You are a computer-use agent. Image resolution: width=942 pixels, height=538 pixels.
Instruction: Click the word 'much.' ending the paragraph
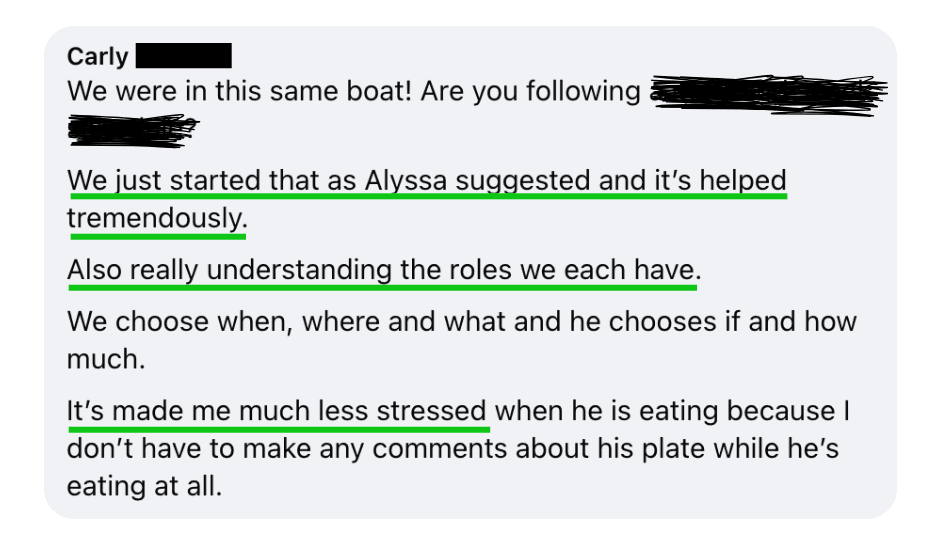(106, 359)
